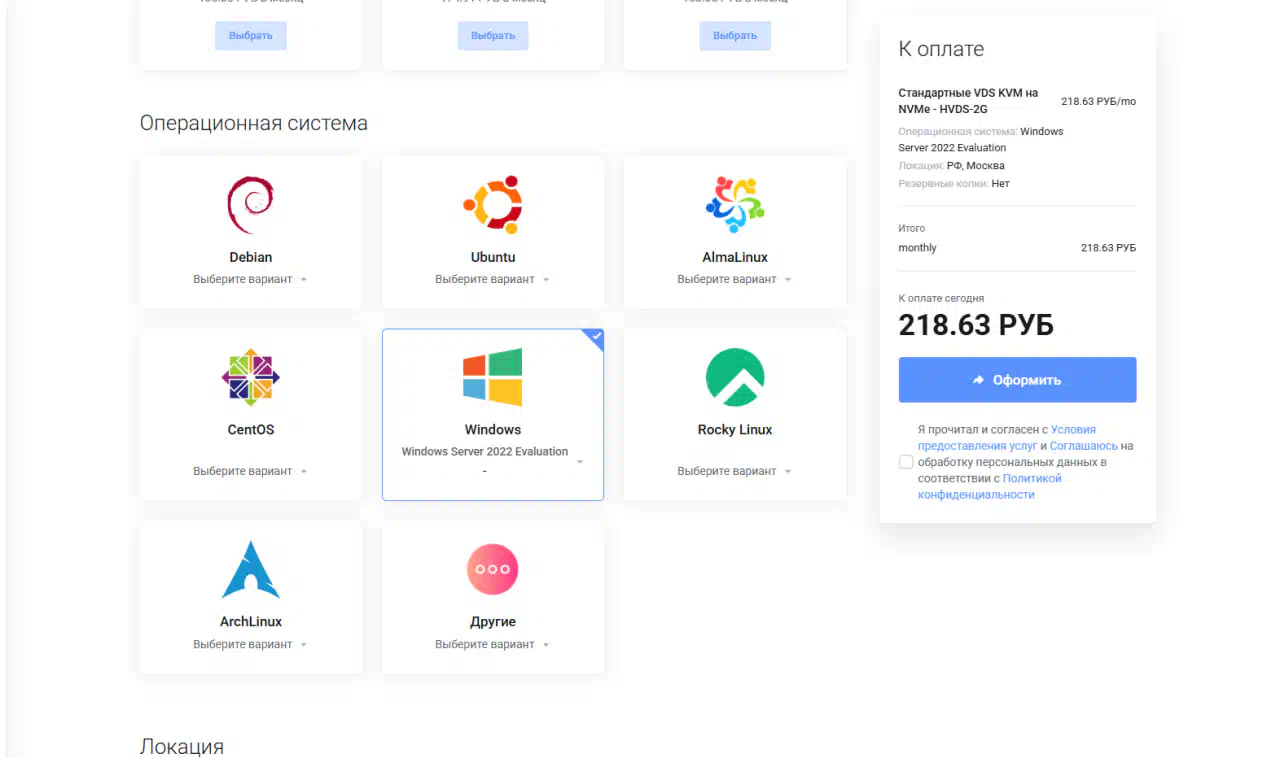Choose the Ubuntu logo icon

[x=493, y=204]
